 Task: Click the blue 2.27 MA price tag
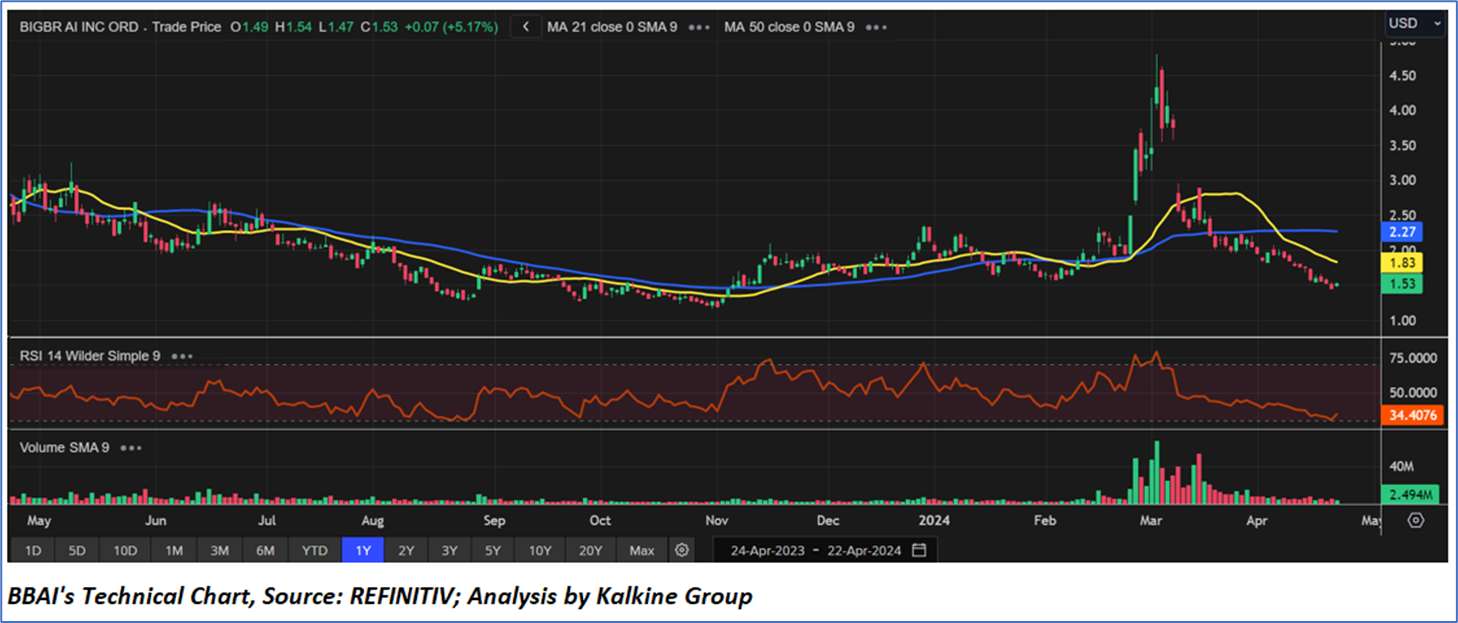pyautogui.click(x=1402, y=232)
